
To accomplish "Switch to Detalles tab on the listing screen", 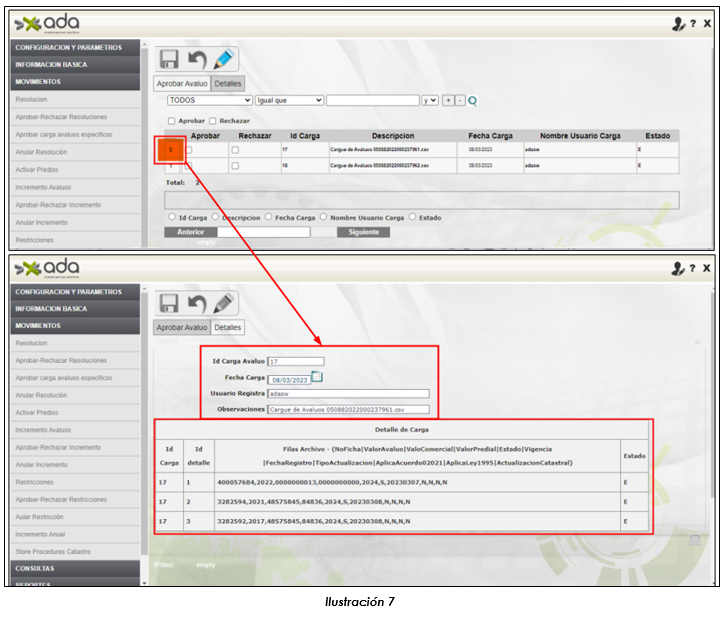I will 228,84.
